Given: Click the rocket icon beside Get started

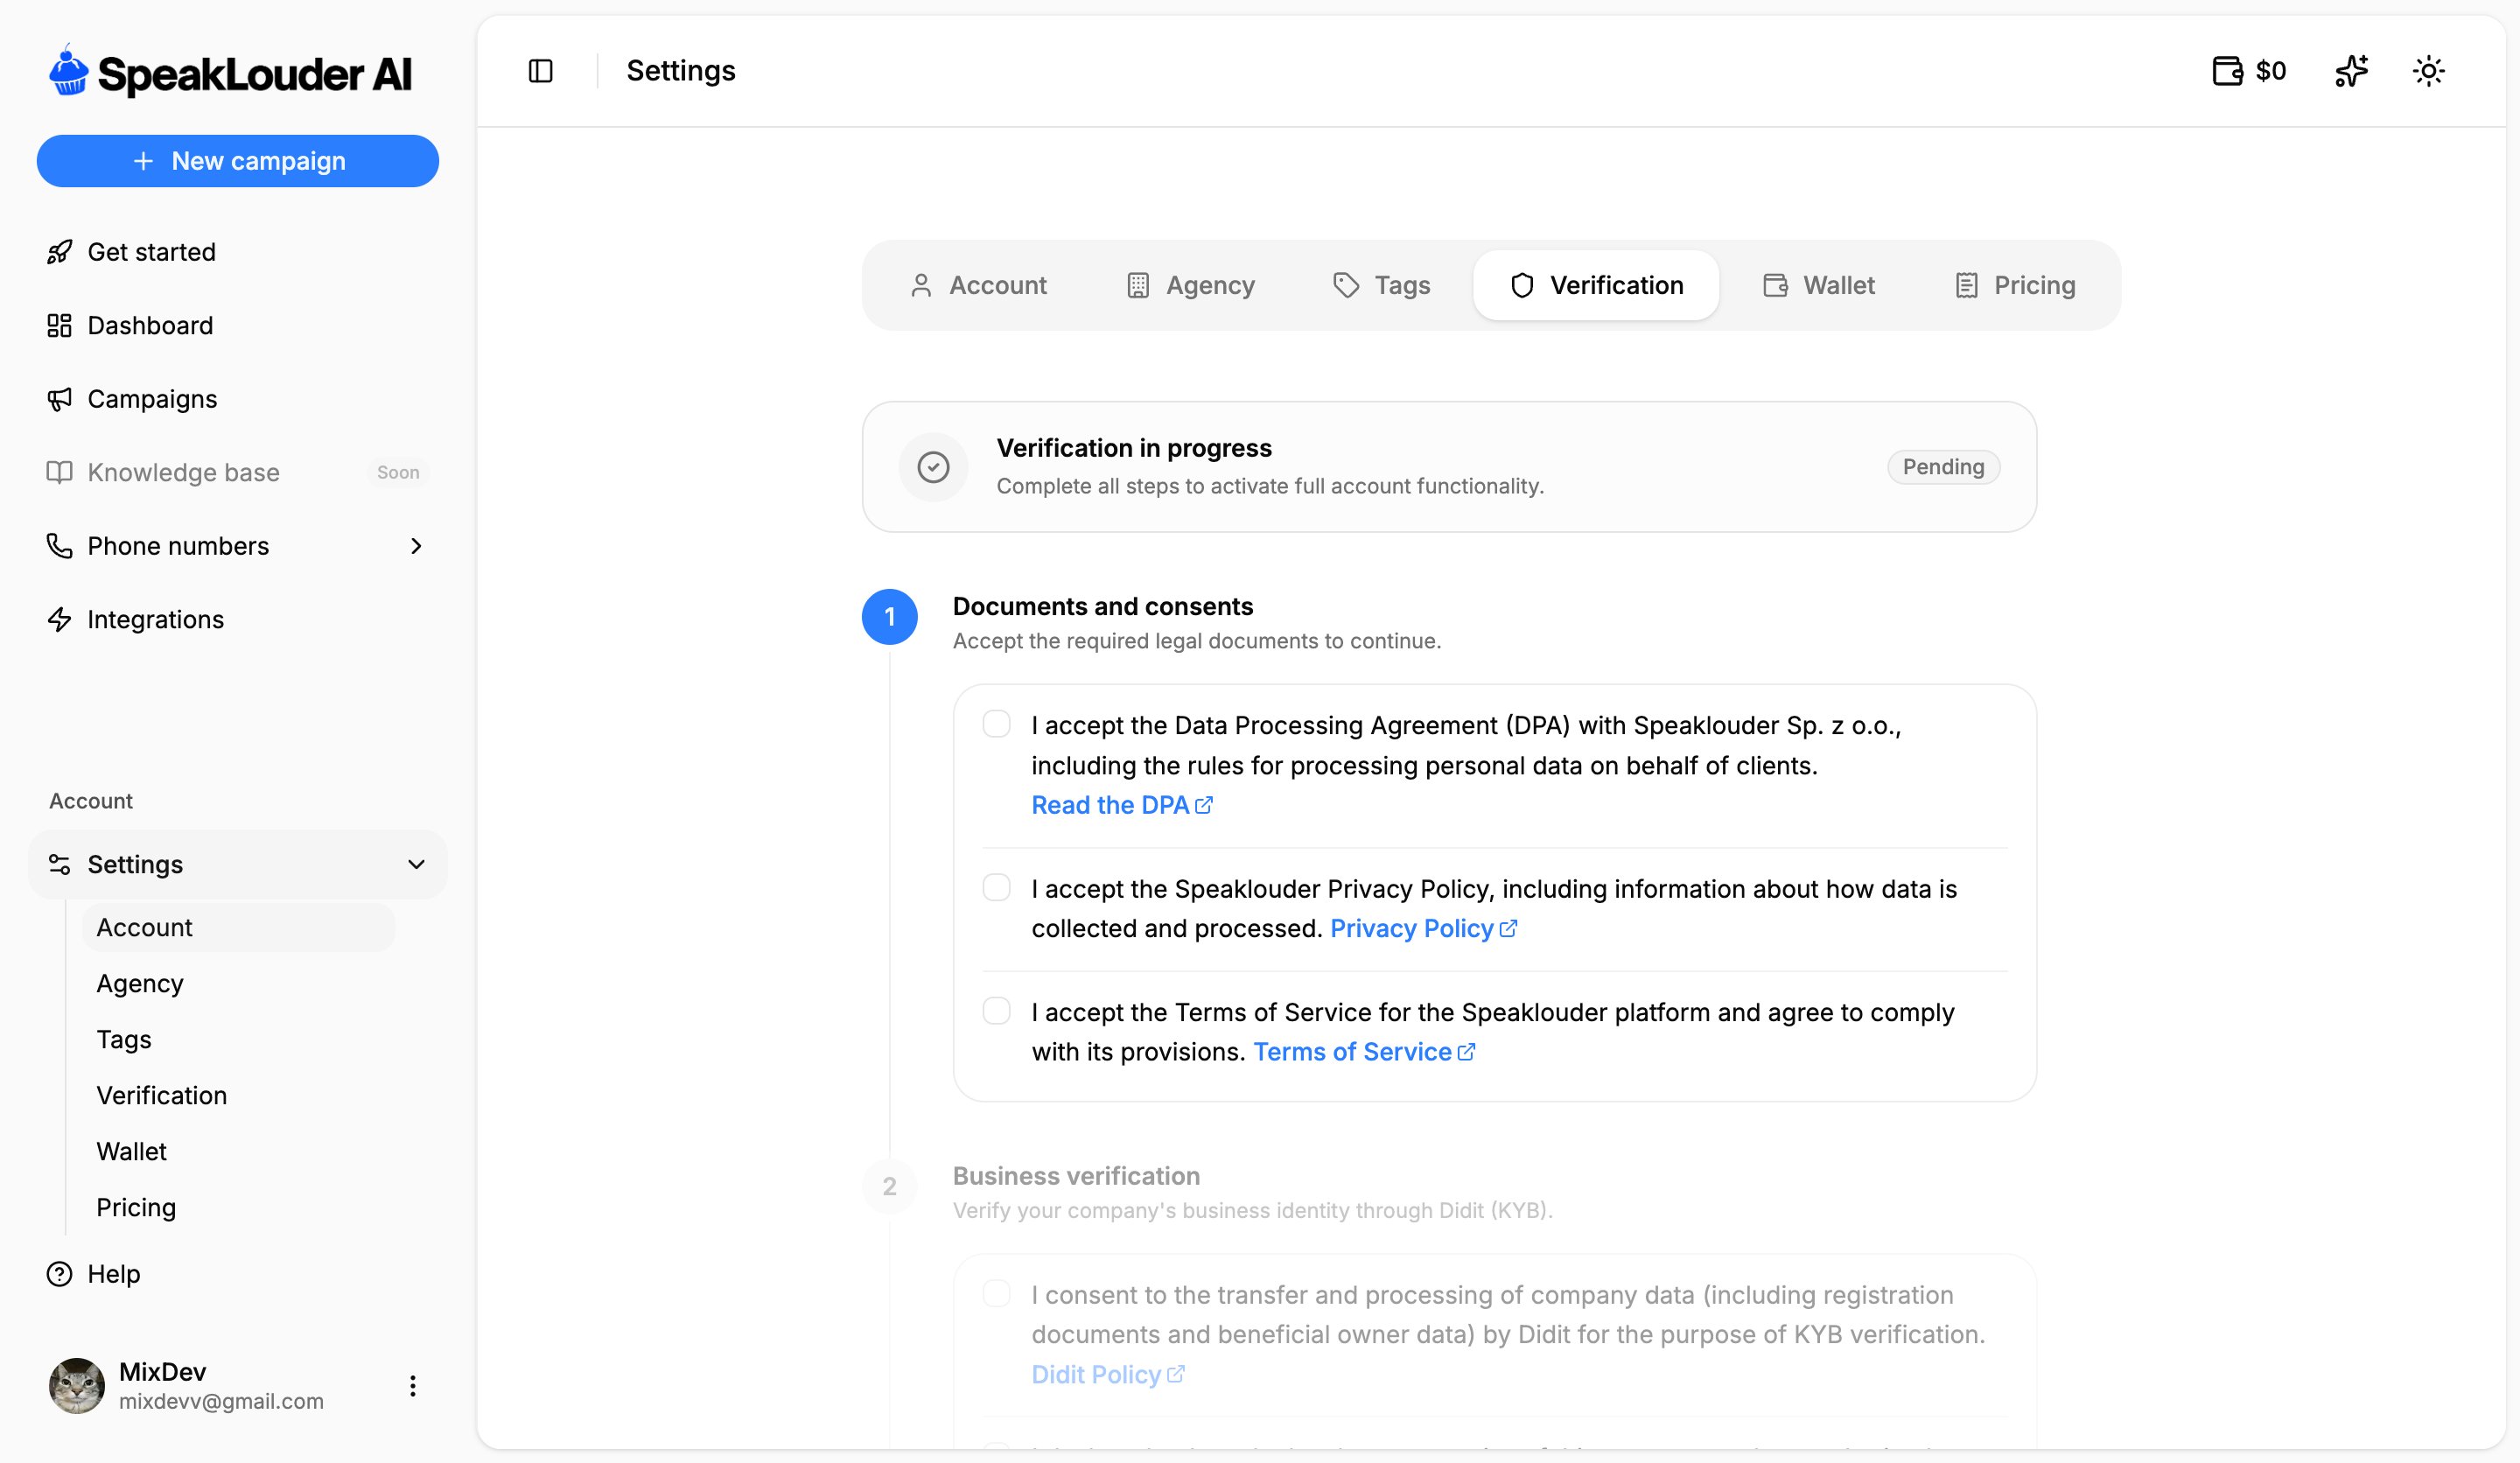Looking at the screenshot, I should coord(59,252).
